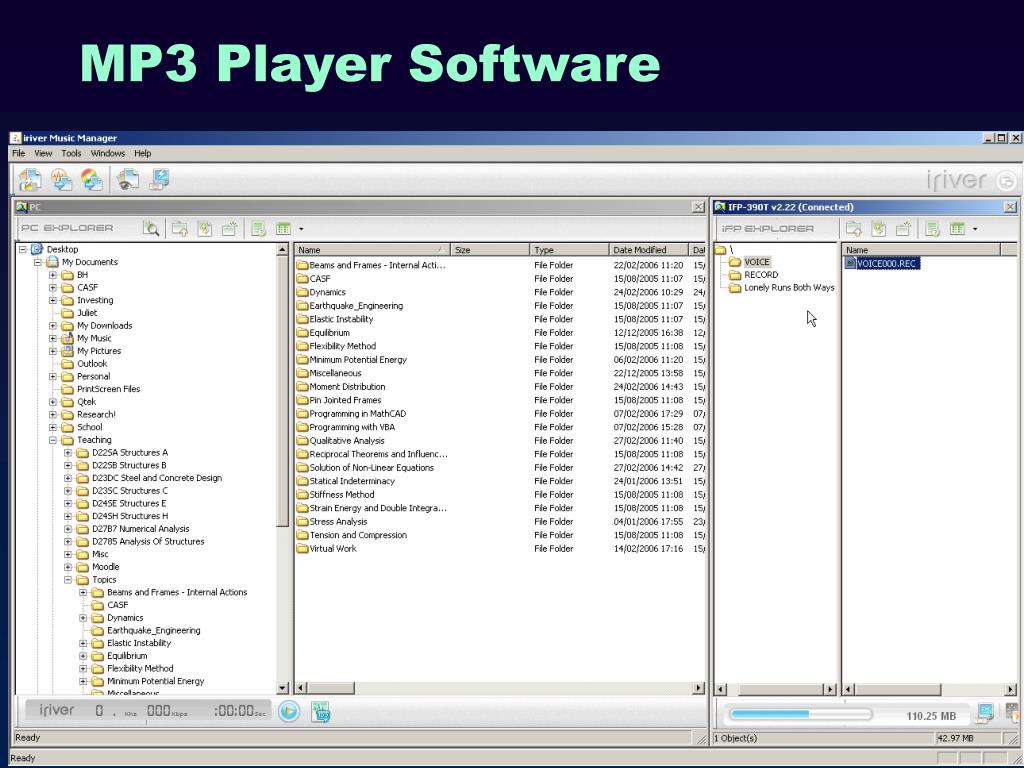Click the right arrow of PC file list scrollbar
The height and width of the screenshot is (768, 1024).
pyautogui.click(x=699, y=688)
